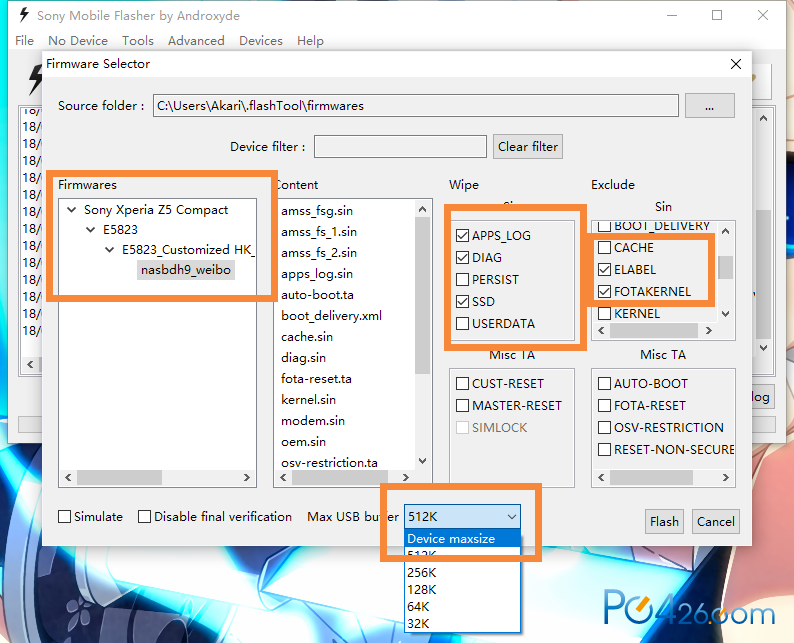This screenshot has width=794, height=643.
Task: Check the RESET-NON-SECURE exclude checkbox
Action: click(604, 450)
